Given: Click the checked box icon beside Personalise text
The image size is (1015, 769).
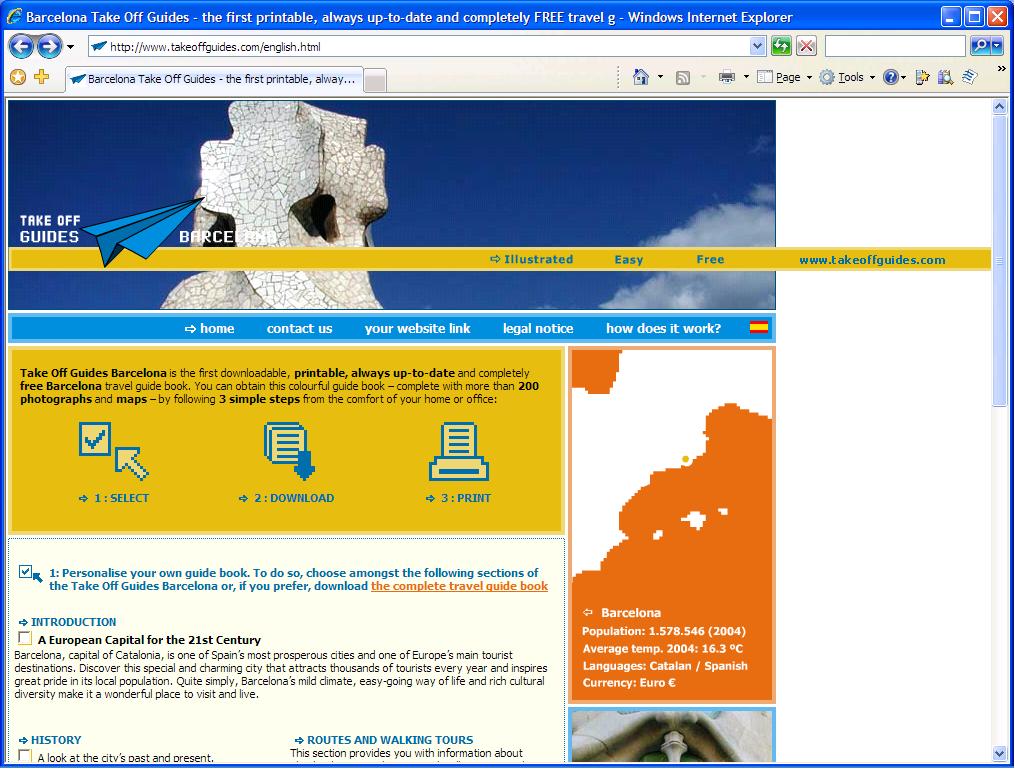Looking at the screenshot, I should [x=30, y=574].
